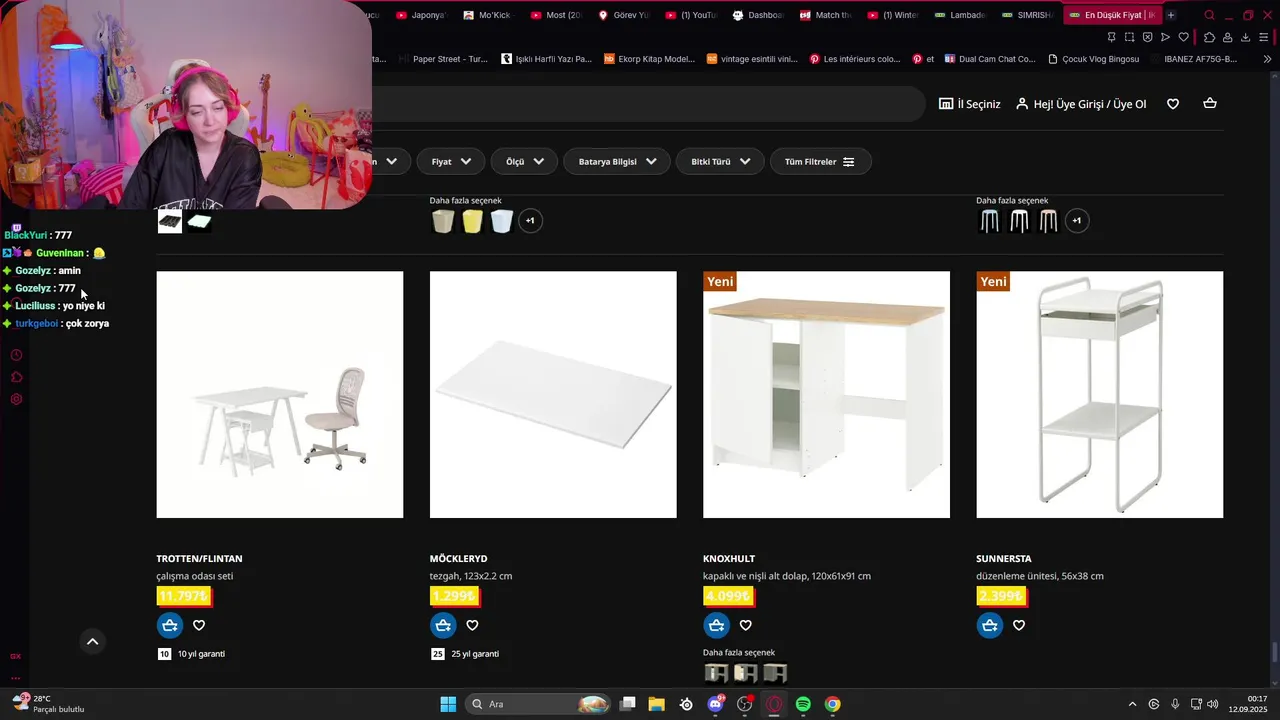Select the third stool variant thumbnail
The height and width of the screenshot is (720, 1280).
coord(1048,221)
